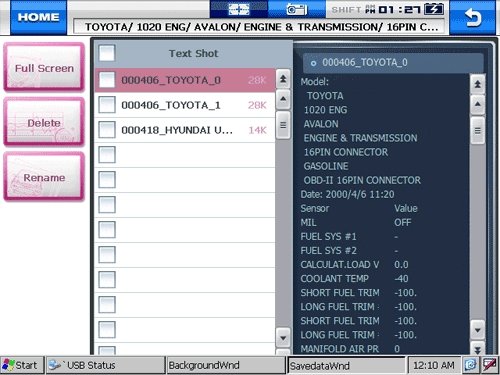Viewport: 500px width, 375px height.
Task: Switch to SavedataWnd taskbar item
Action: click(x=346, y=366)
